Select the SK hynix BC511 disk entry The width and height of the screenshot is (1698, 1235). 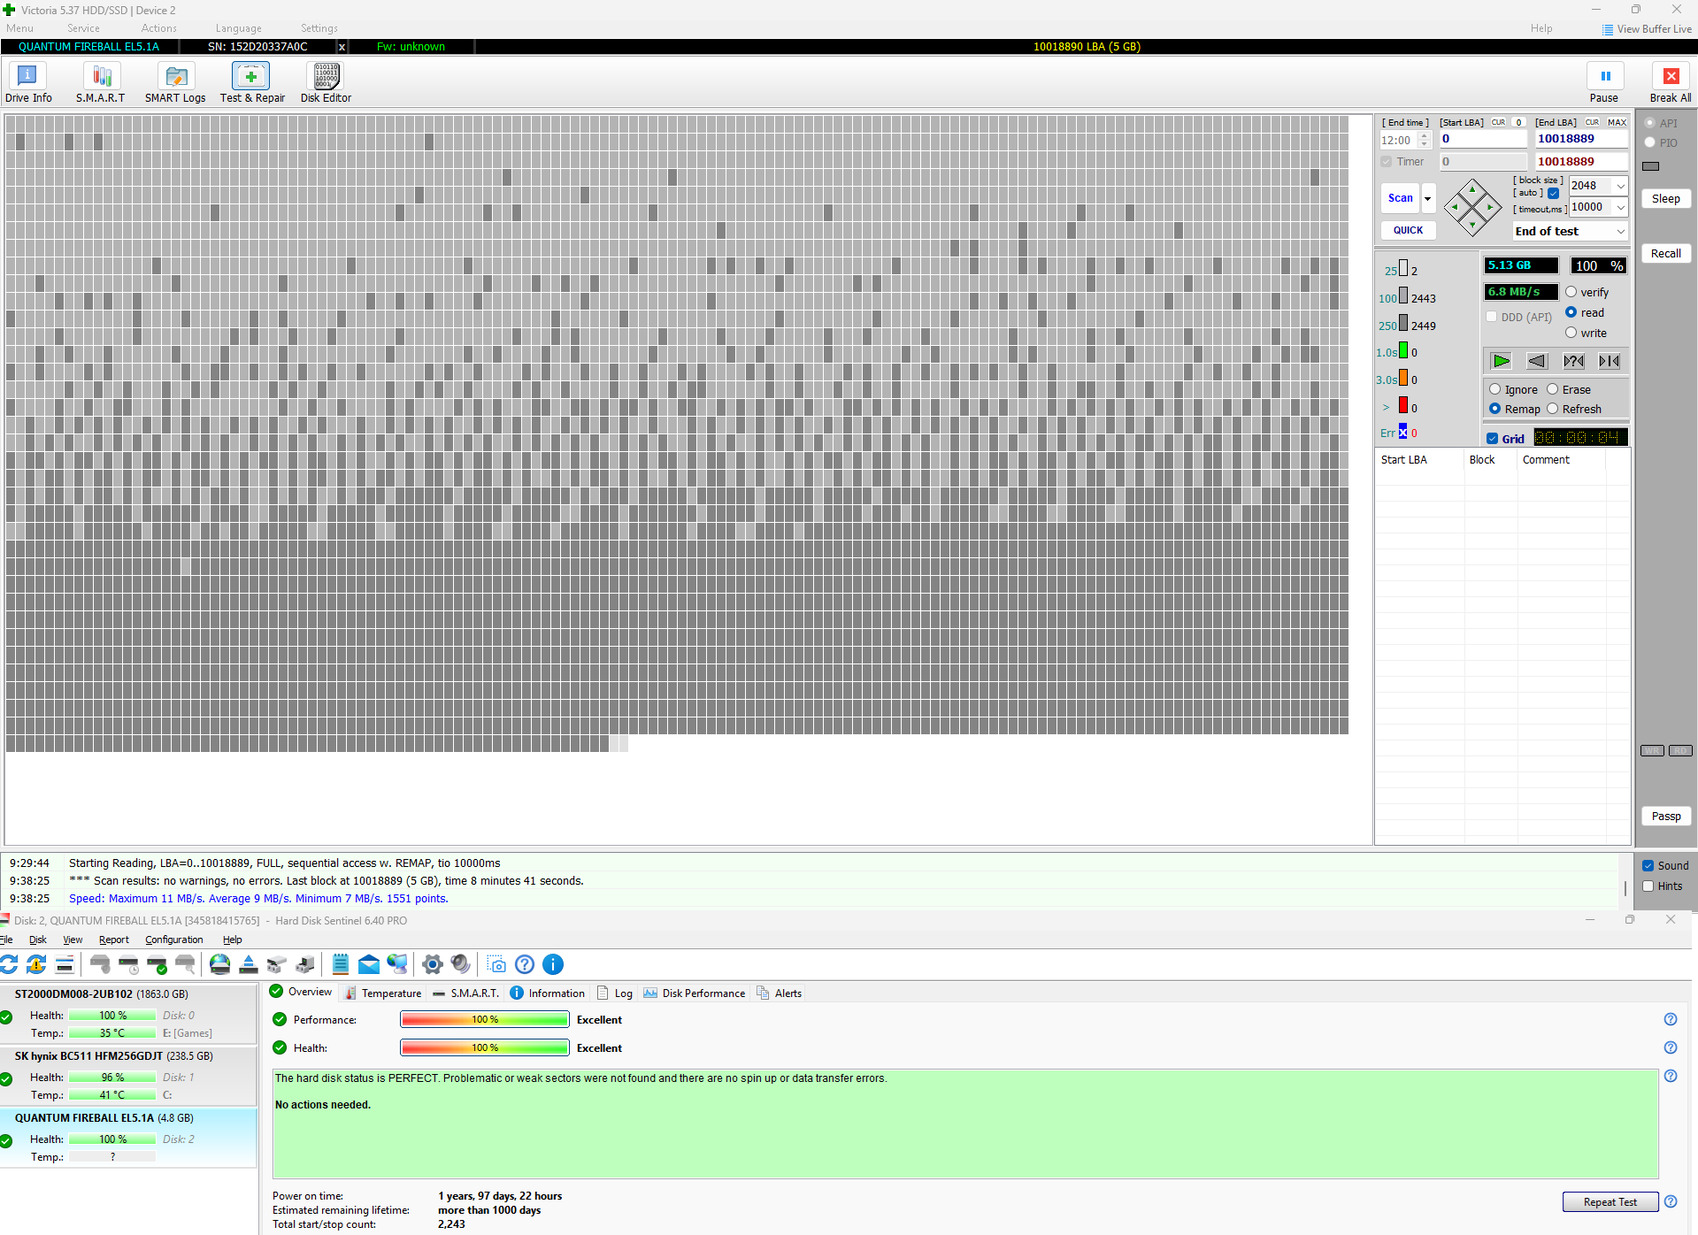(129, 1075)
